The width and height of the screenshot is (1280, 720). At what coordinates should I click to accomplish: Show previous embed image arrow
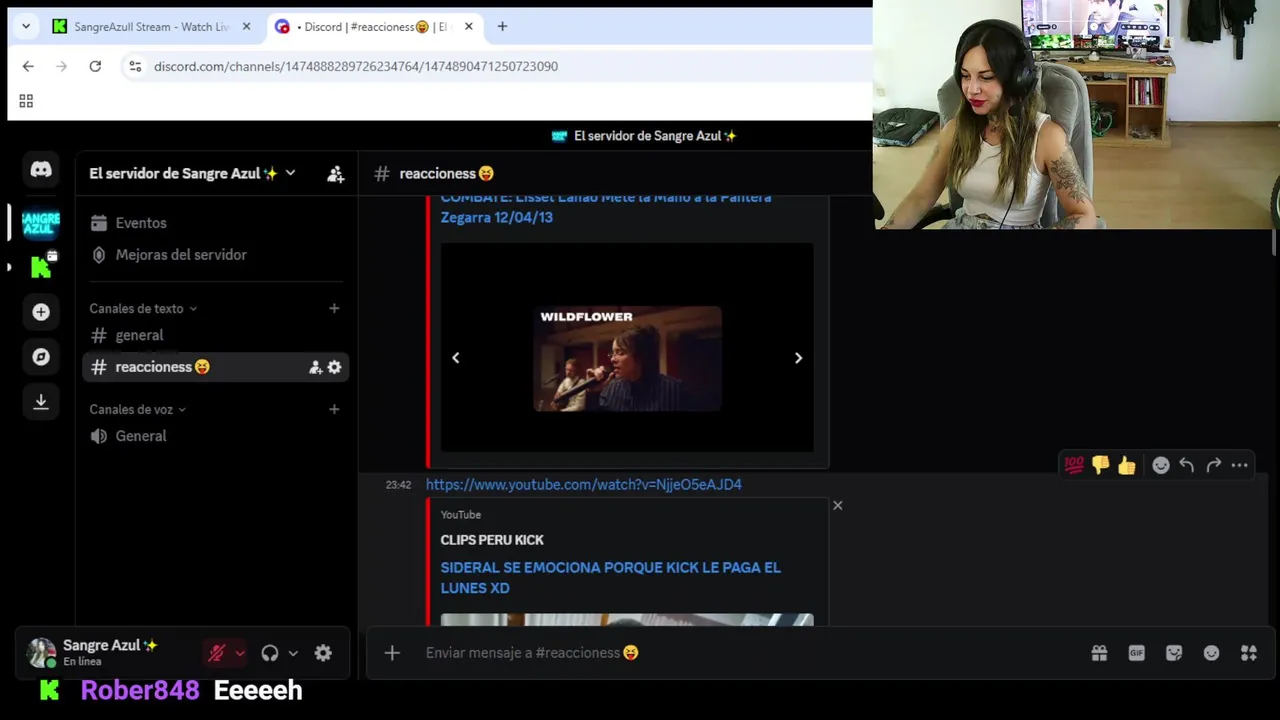[x=456, y=358]
